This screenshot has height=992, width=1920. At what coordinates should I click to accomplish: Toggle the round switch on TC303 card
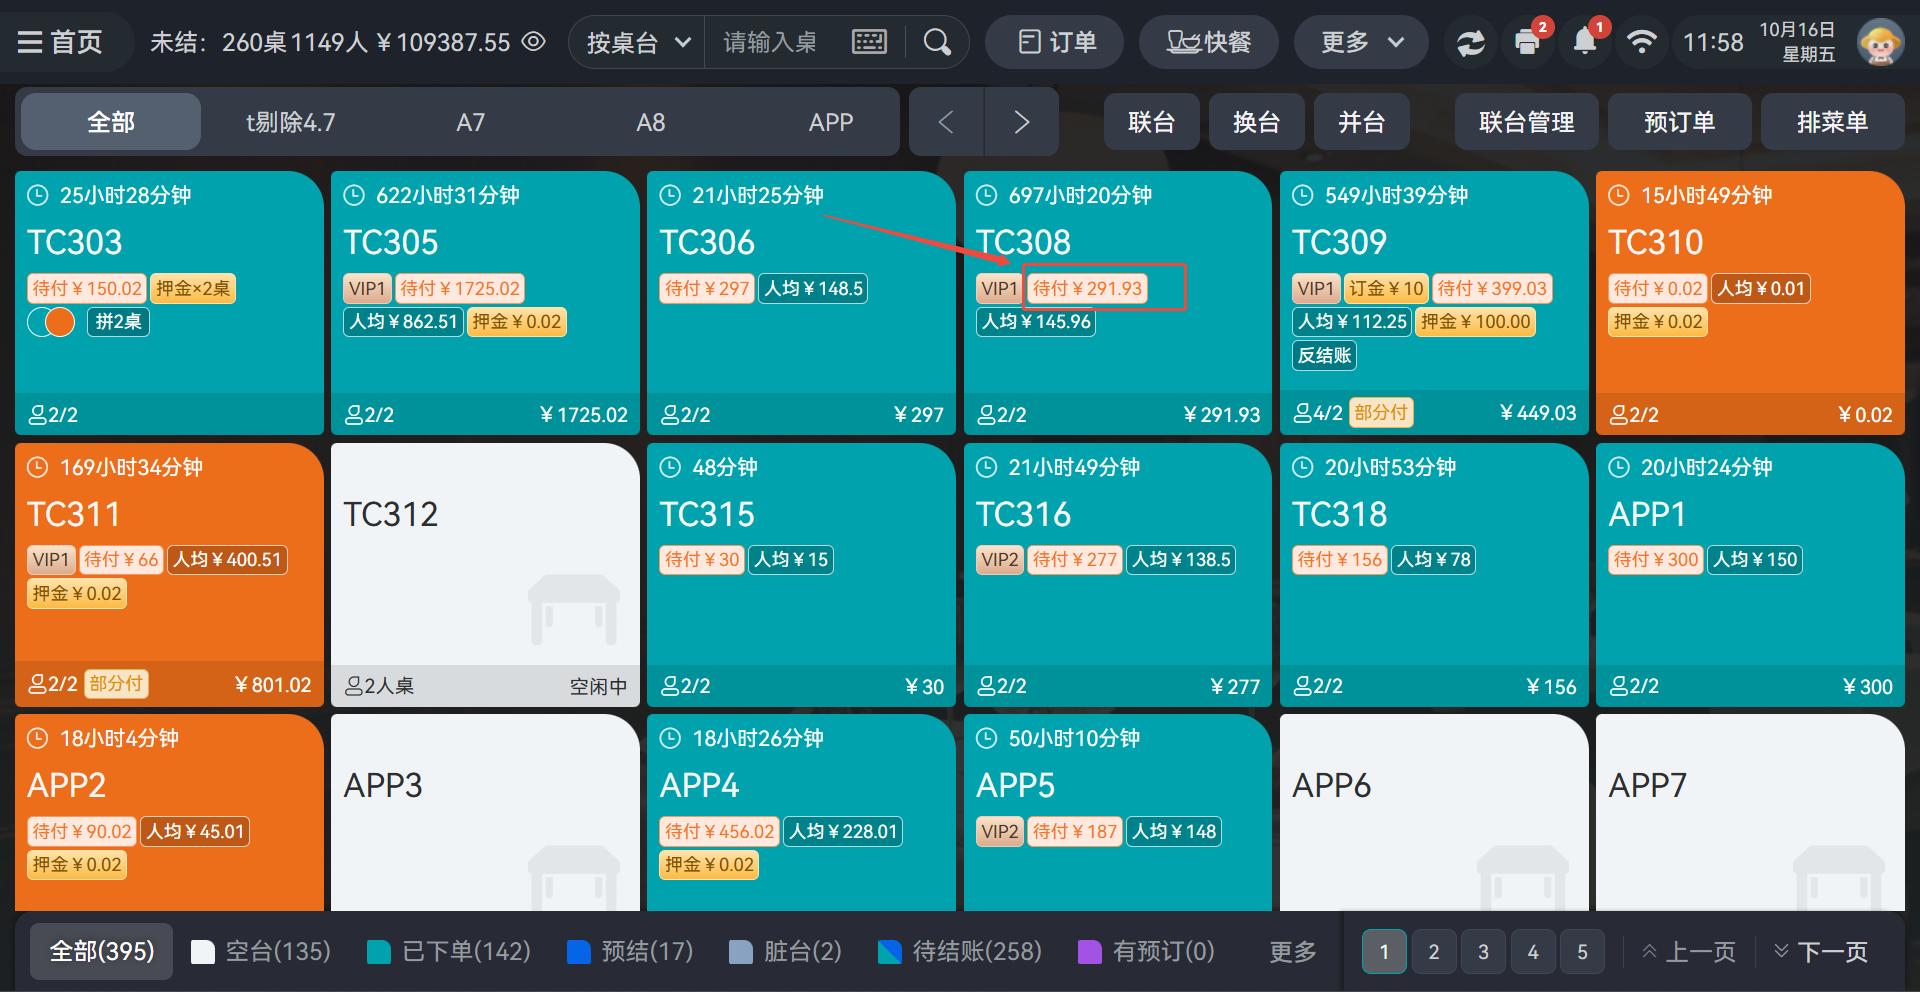[51, 322]
